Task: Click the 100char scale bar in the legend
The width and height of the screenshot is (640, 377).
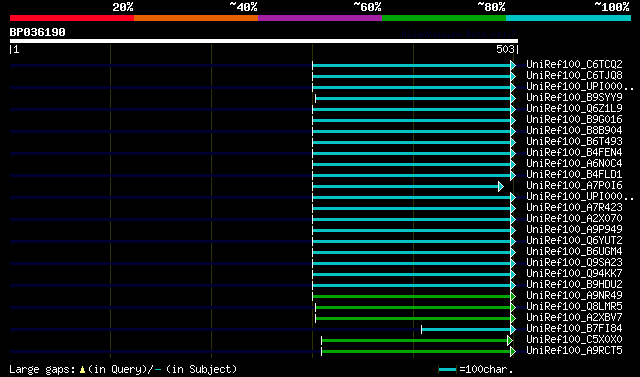Action: (x=447, y=370)
